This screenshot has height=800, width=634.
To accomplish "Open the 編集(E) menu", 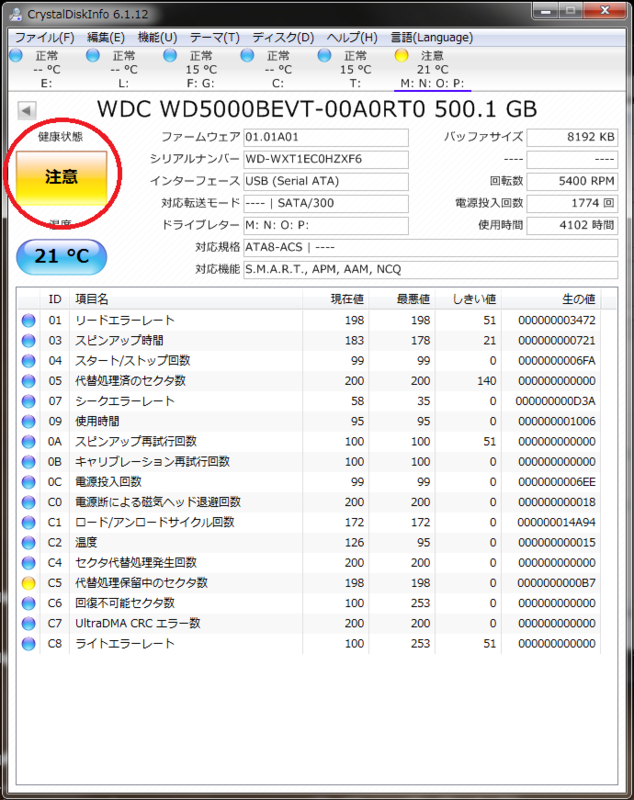I will tap(106, 38).
